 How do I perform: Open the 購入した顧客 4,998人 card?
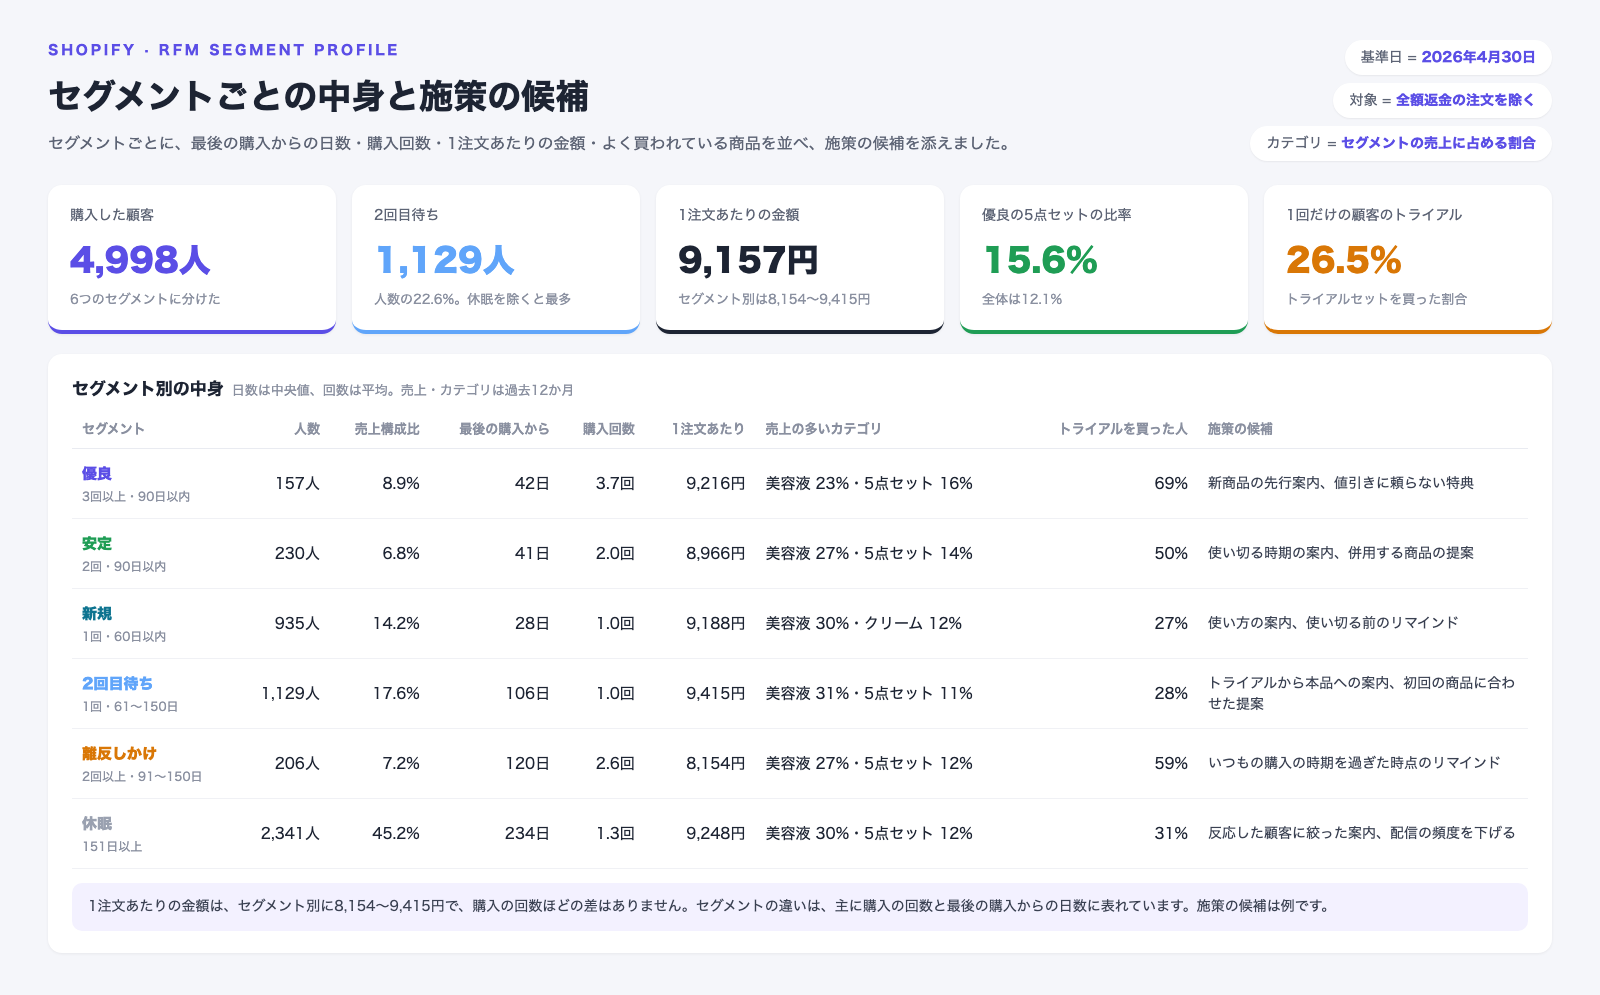pos(192,259)
